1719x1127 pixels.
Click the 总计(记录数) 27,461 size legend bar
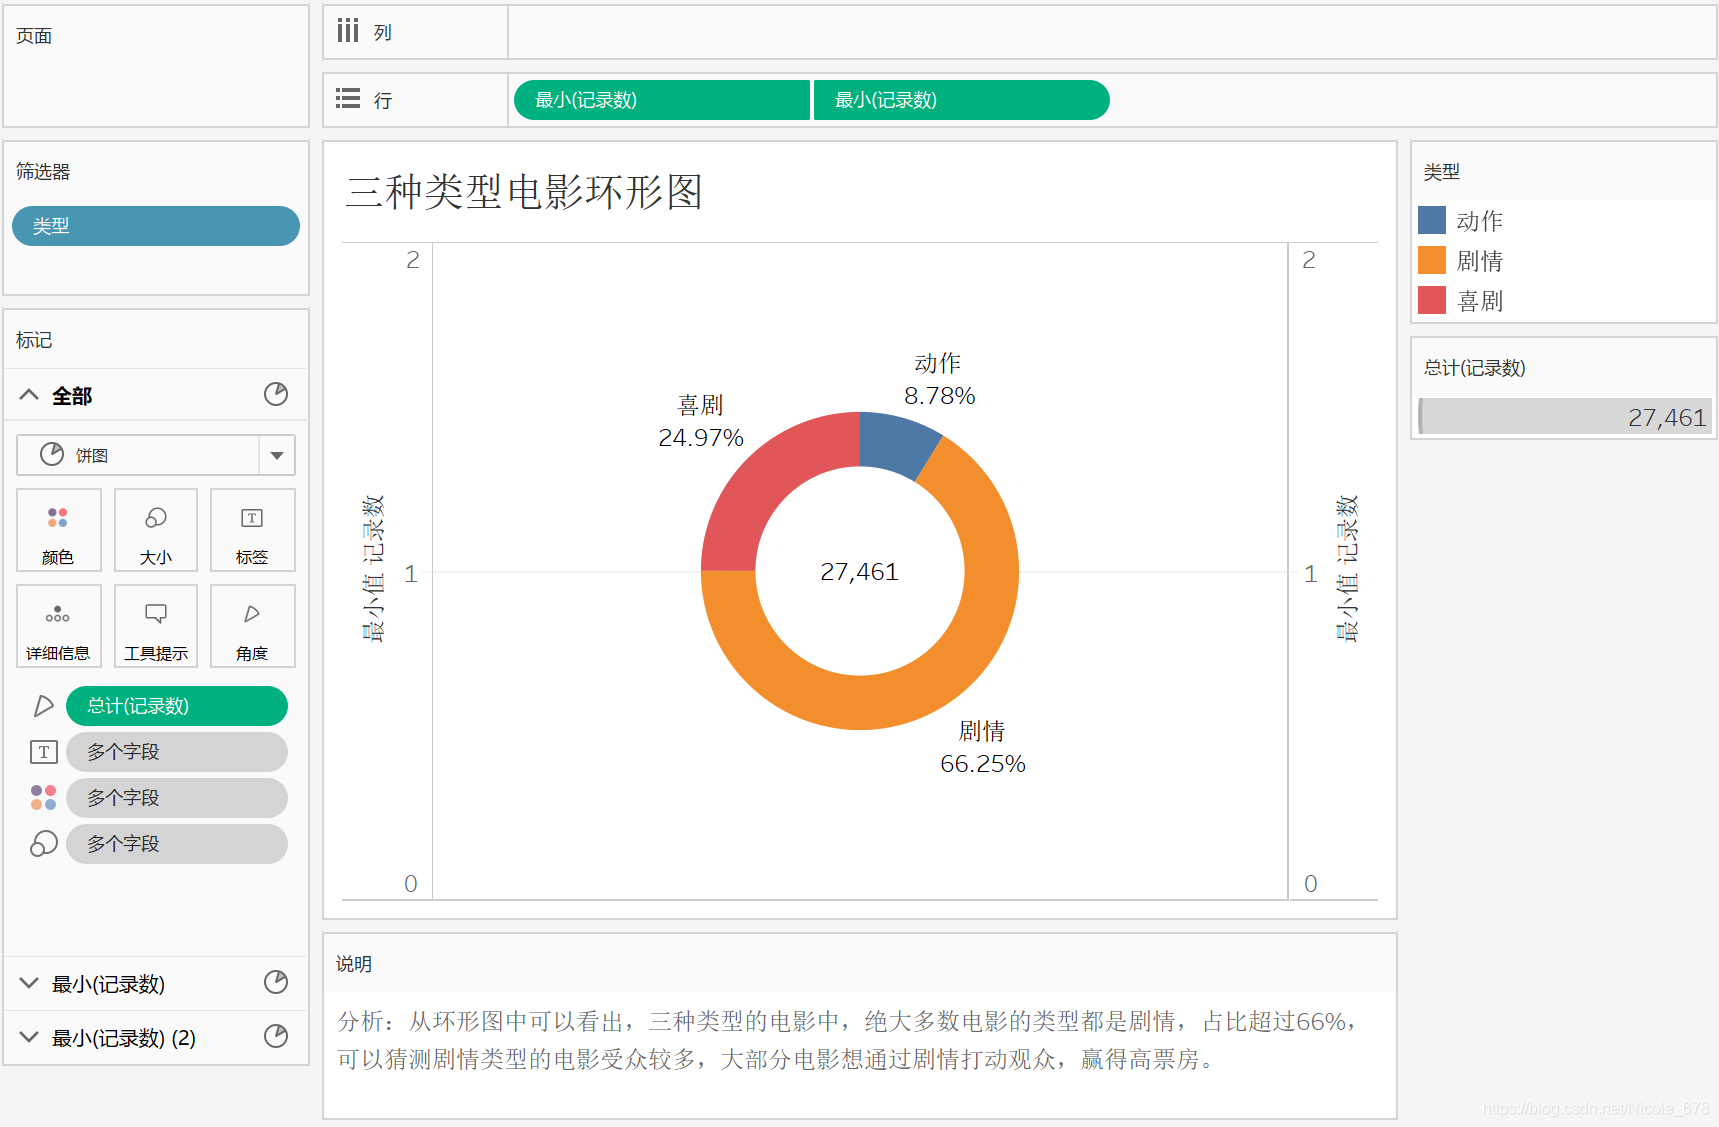tap(1565, 417)
